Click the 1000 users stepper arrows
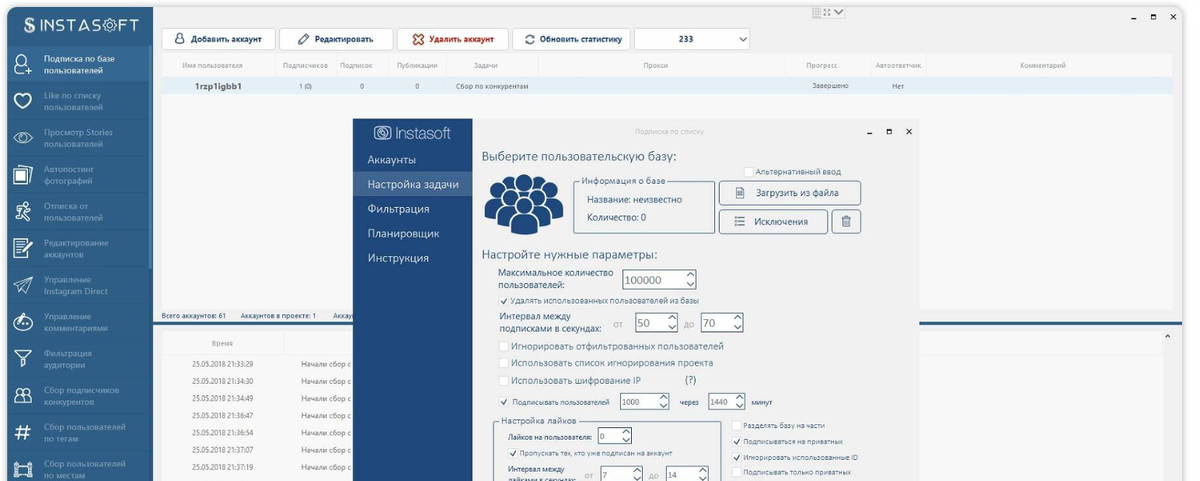 click(664, 402)
